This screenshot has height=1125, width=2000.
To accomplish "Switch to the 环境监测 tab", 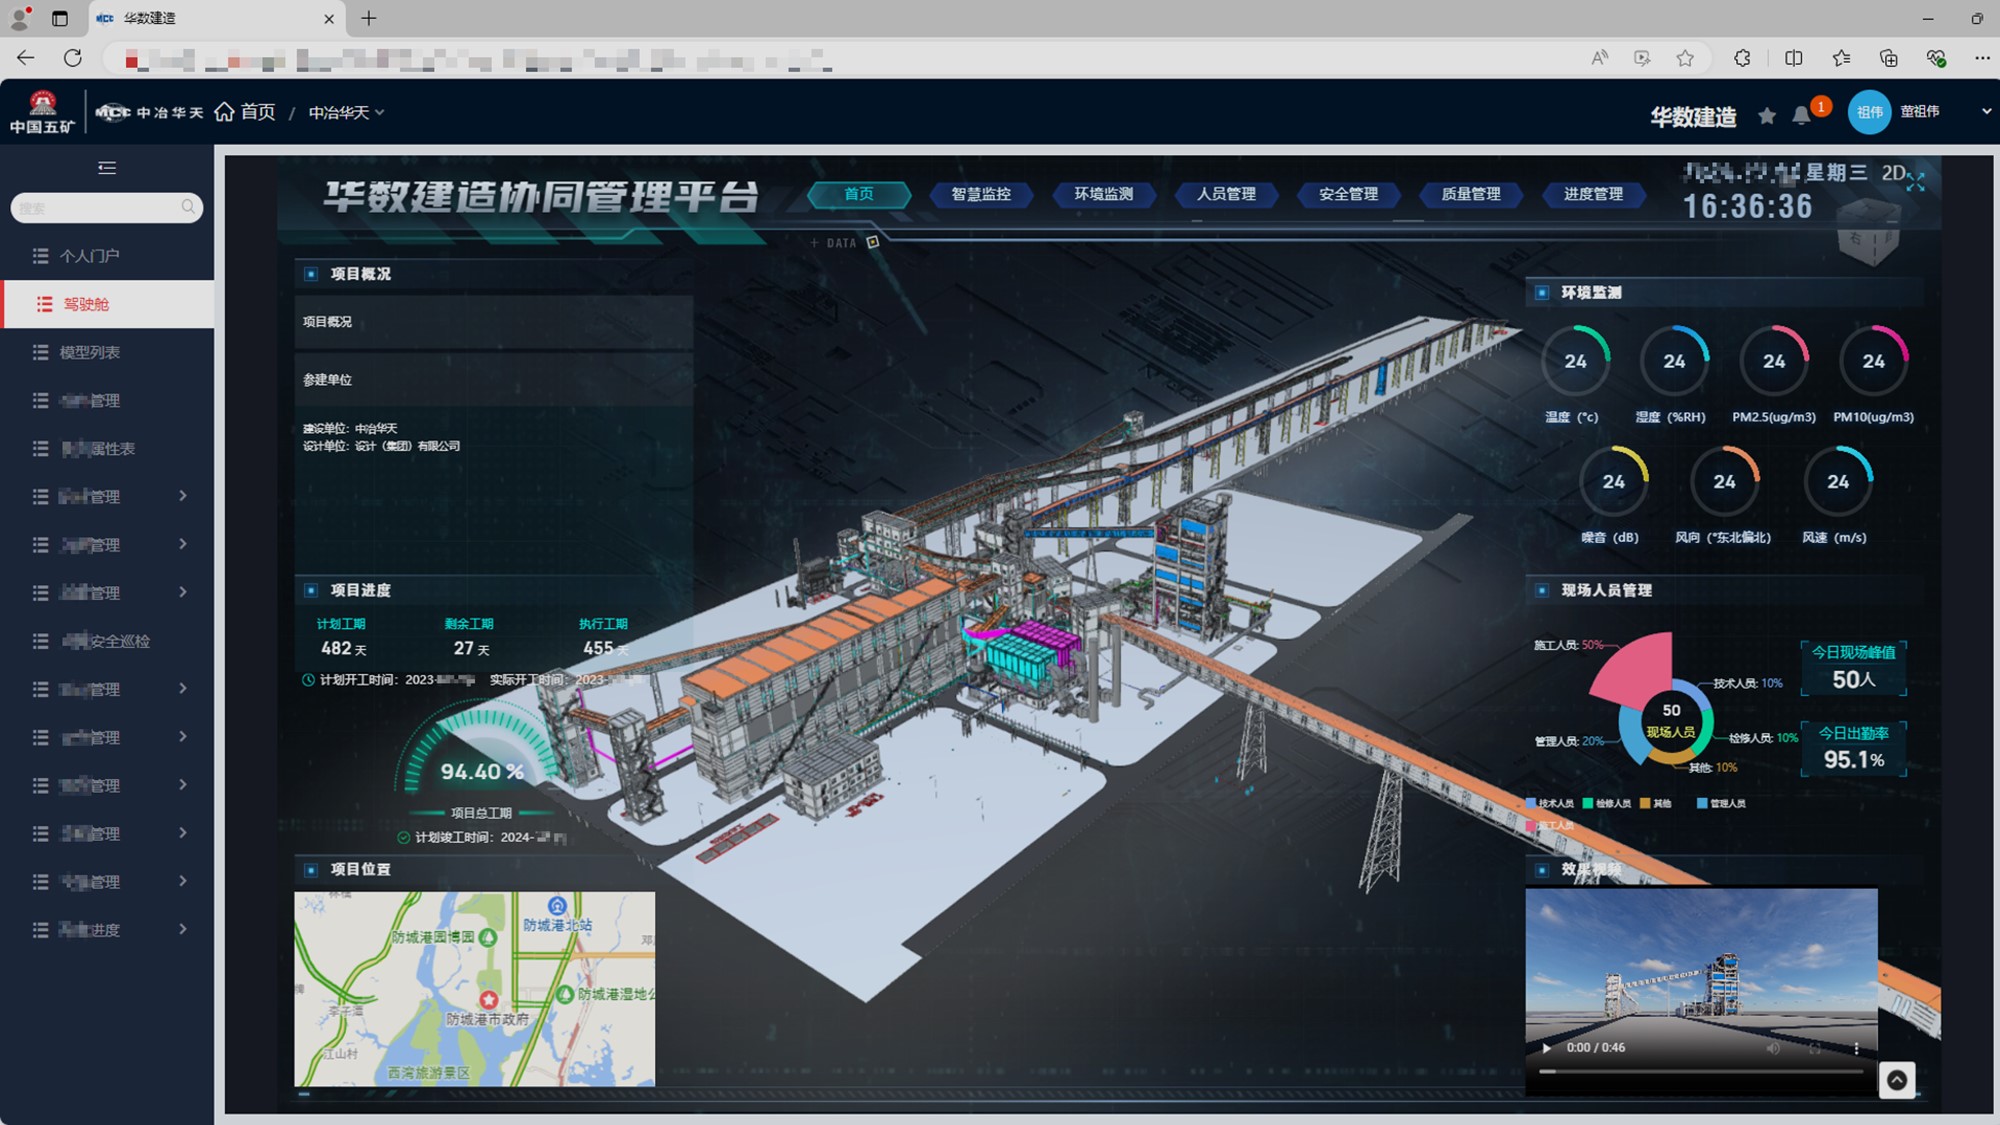I will click(1103, 194).
